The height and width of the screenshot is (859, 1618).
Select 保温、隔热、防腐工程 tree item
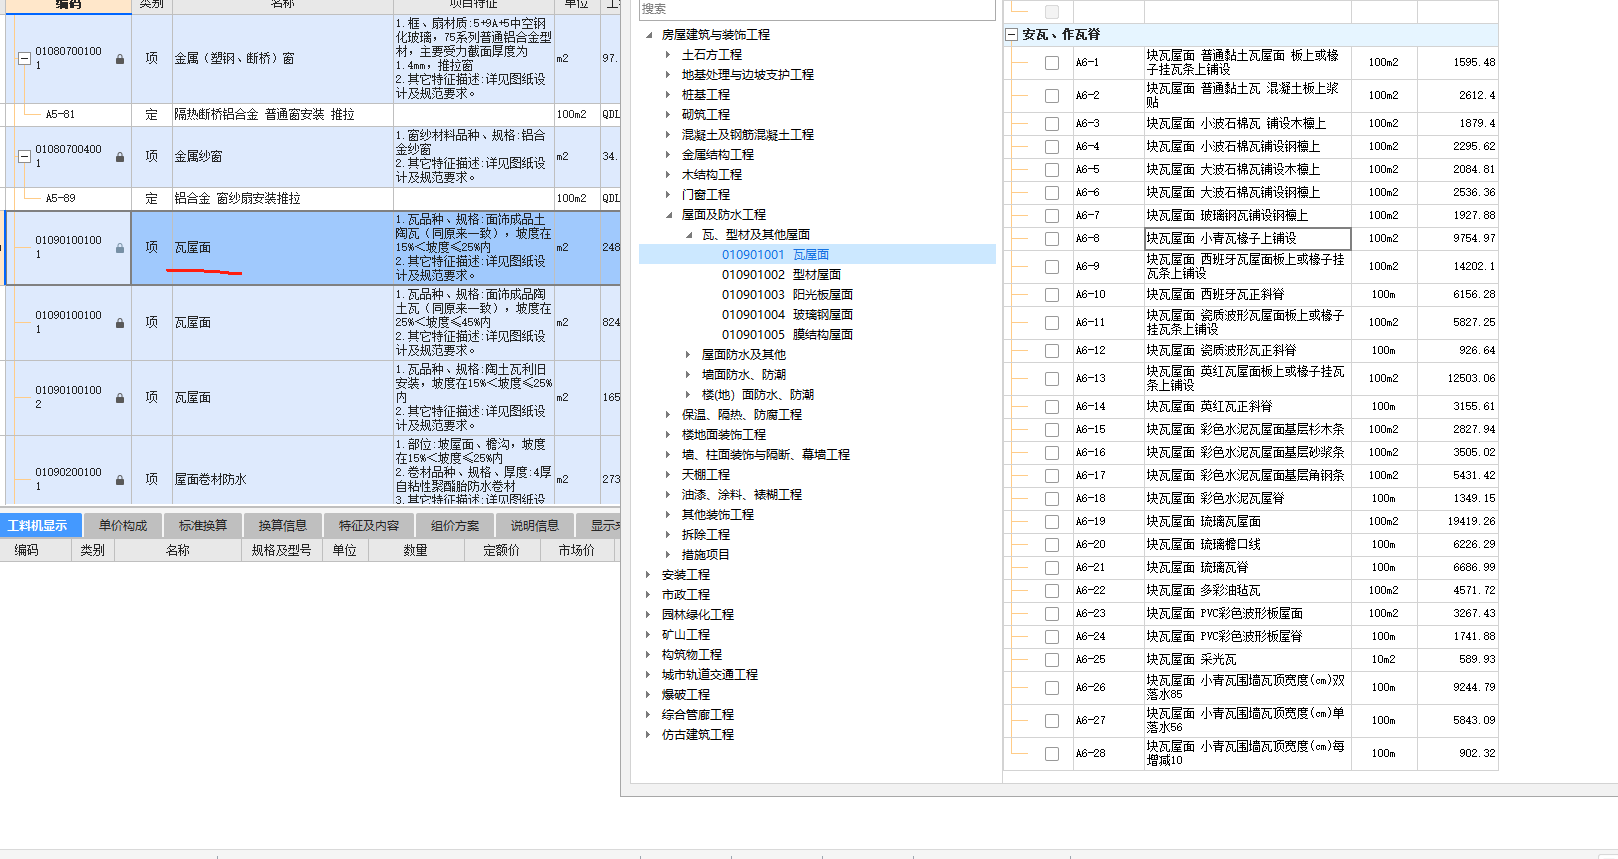coord(742,415)
